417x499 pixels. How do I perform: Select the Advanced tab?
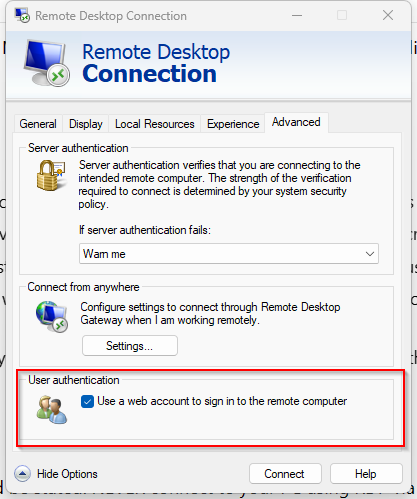[296, 122]
